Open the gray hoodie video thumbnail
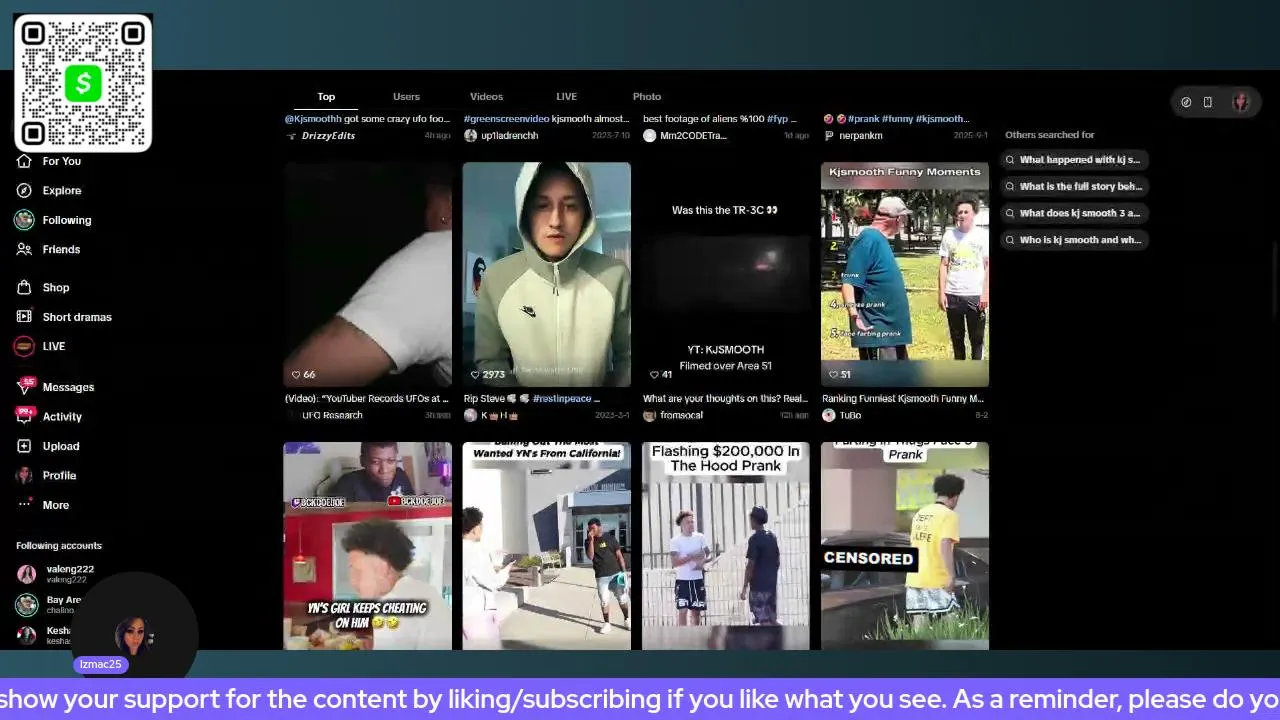Screen dimensions: 1280x720 pos(547,274)
